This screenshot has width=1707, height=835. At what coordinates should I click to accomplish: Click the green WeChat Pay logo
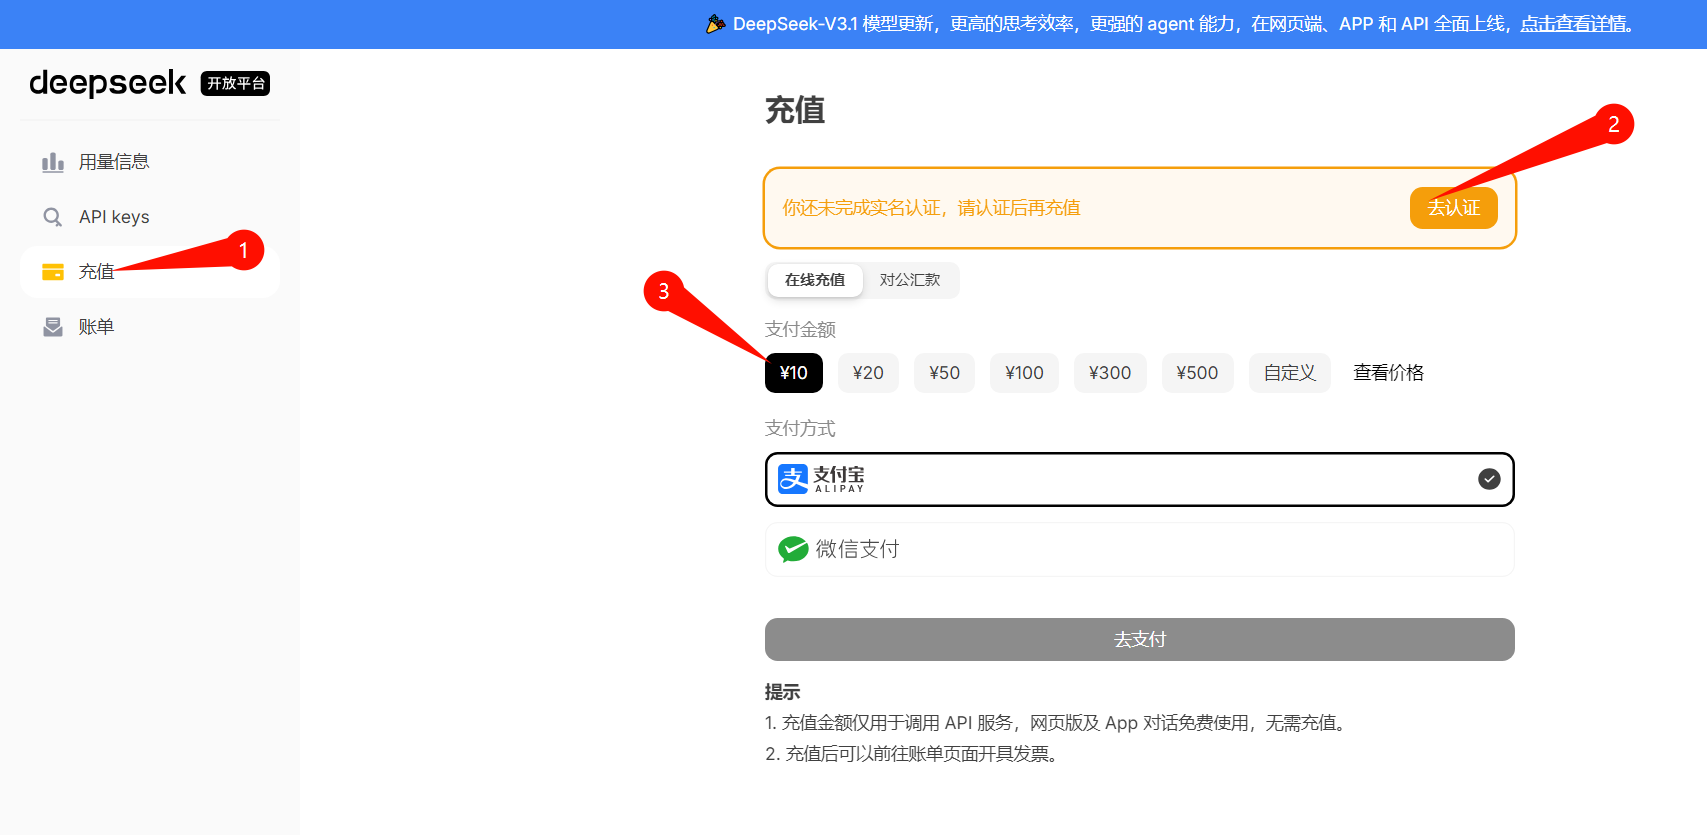793,549
